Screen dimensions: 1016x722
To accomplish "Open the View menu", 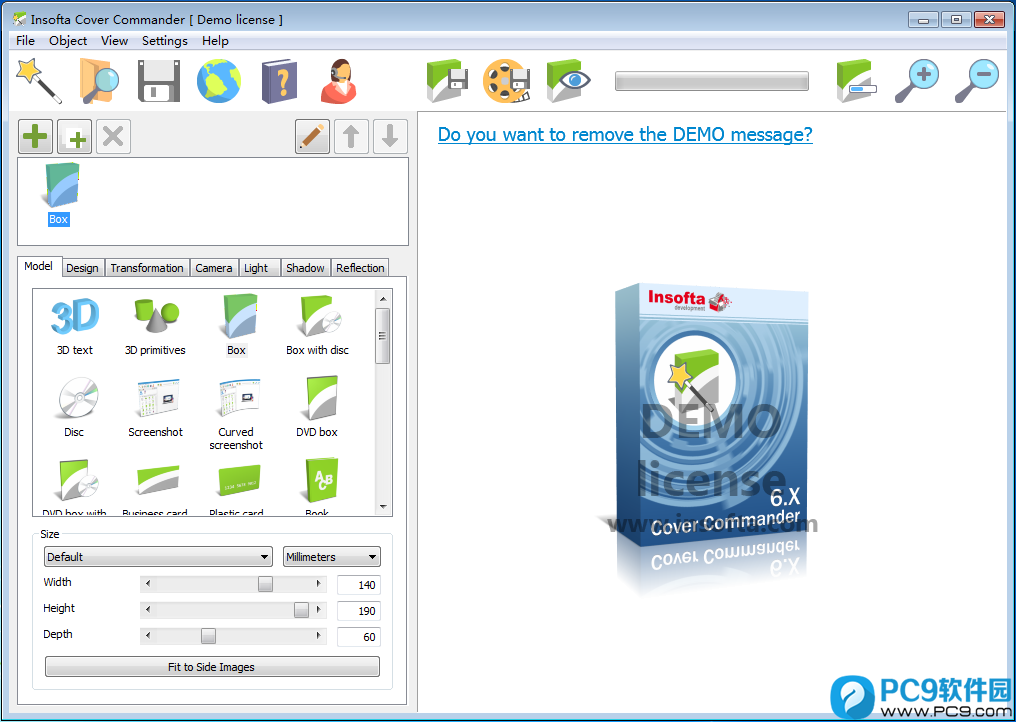I will point(115,41).
